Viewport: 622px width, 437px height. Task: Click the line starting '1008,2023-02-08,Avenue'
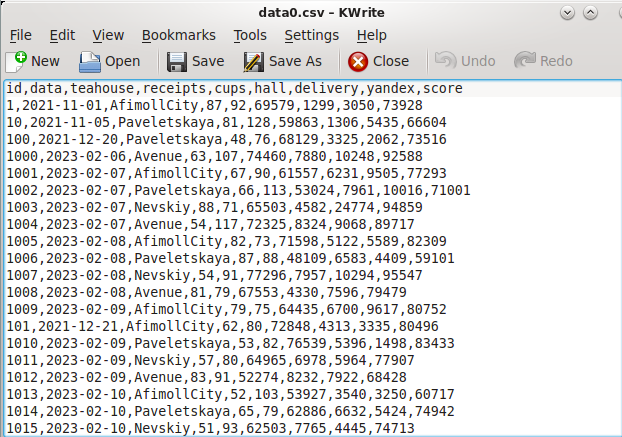207,292
